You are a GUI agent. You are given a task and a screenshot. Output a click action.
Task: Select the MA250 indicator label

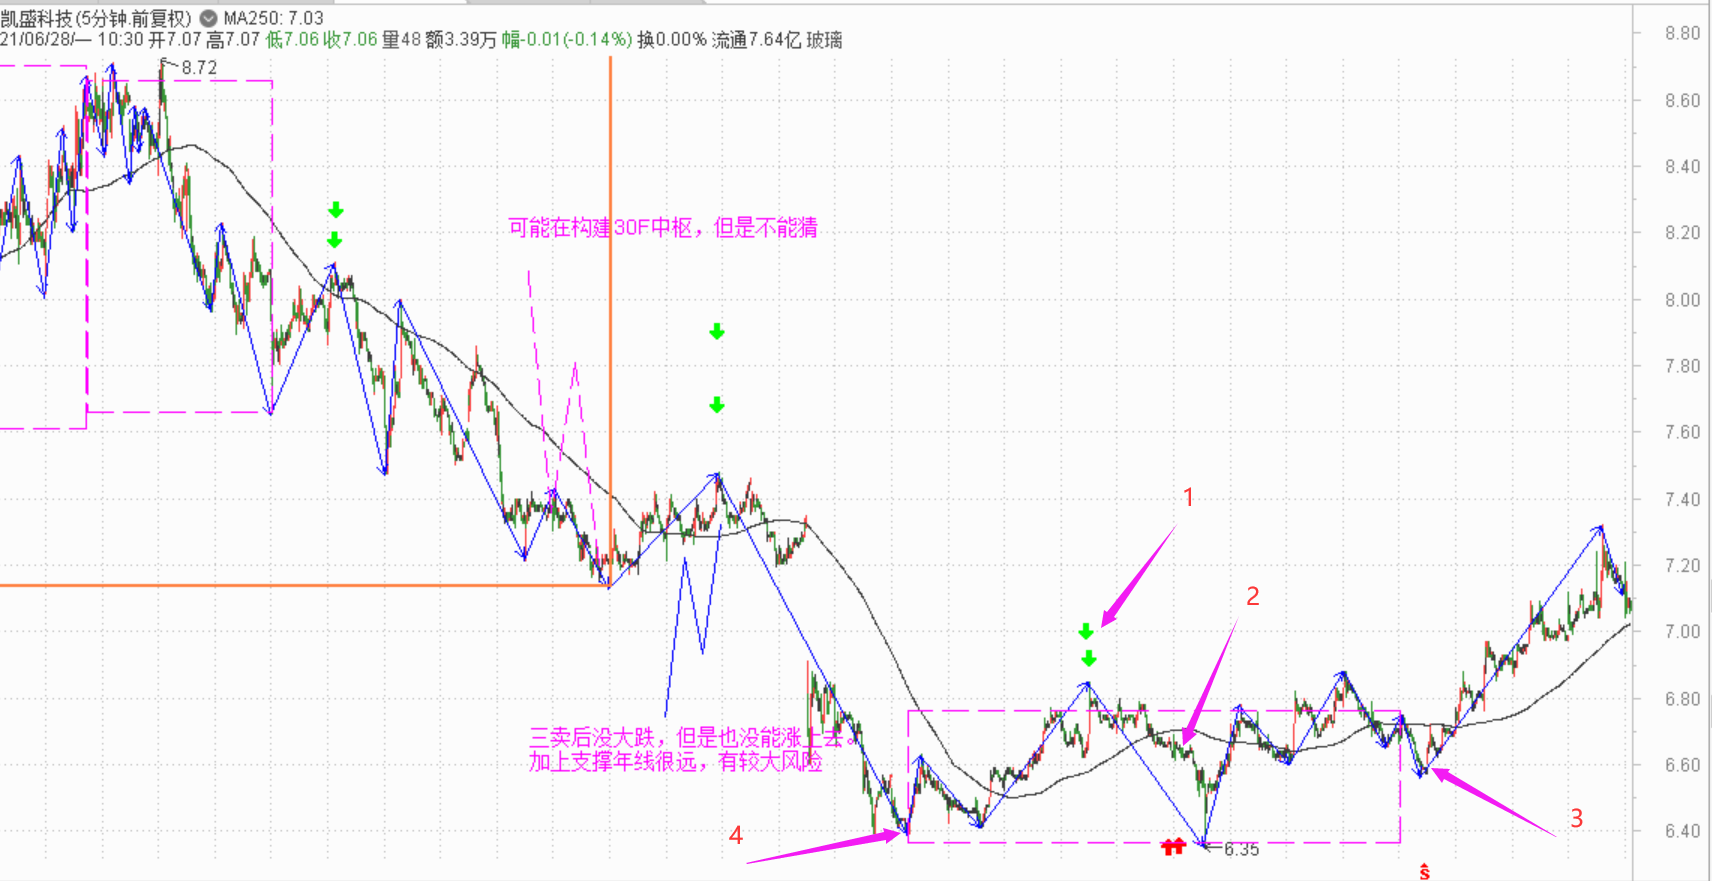273,18
